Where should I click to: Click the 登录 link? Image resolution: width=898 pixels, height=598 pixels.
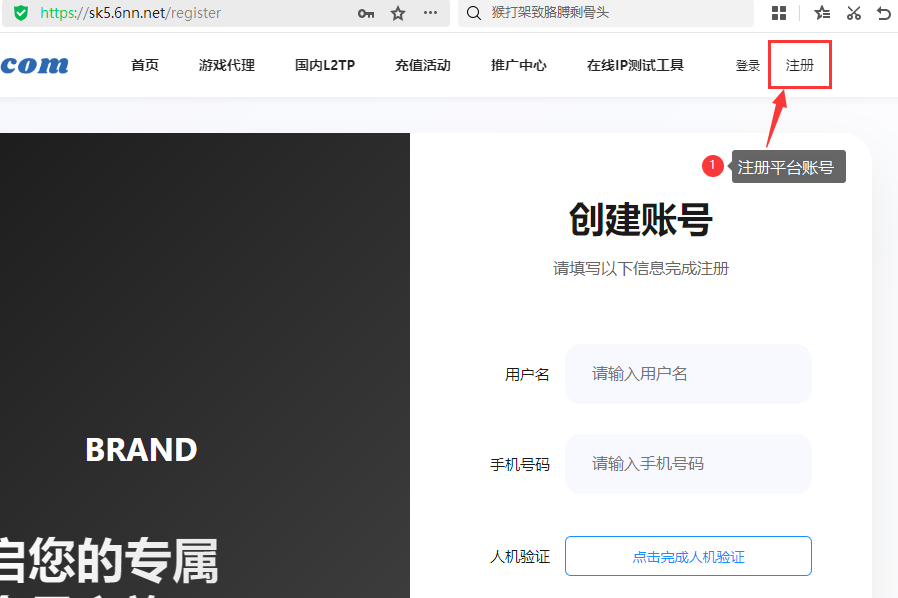click(x=747, y=64)
